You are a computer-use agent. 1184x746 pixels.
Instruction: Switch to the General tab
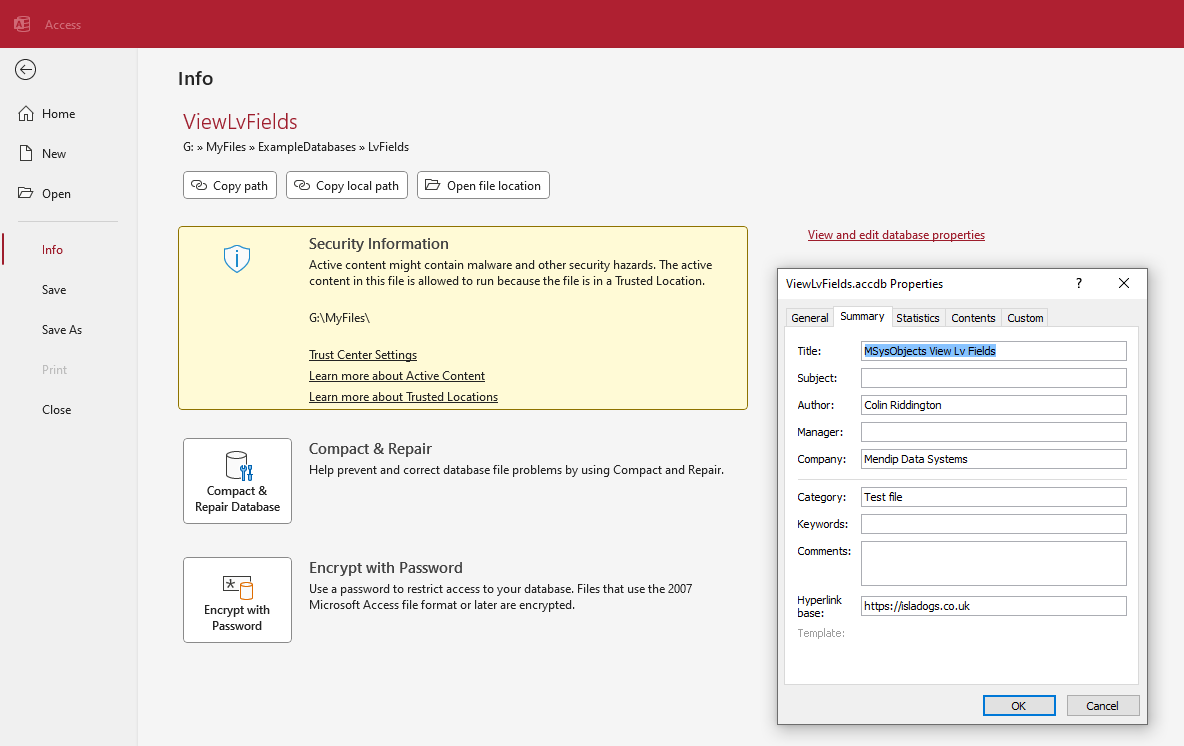pyautogui.click(x=809, y=318)
